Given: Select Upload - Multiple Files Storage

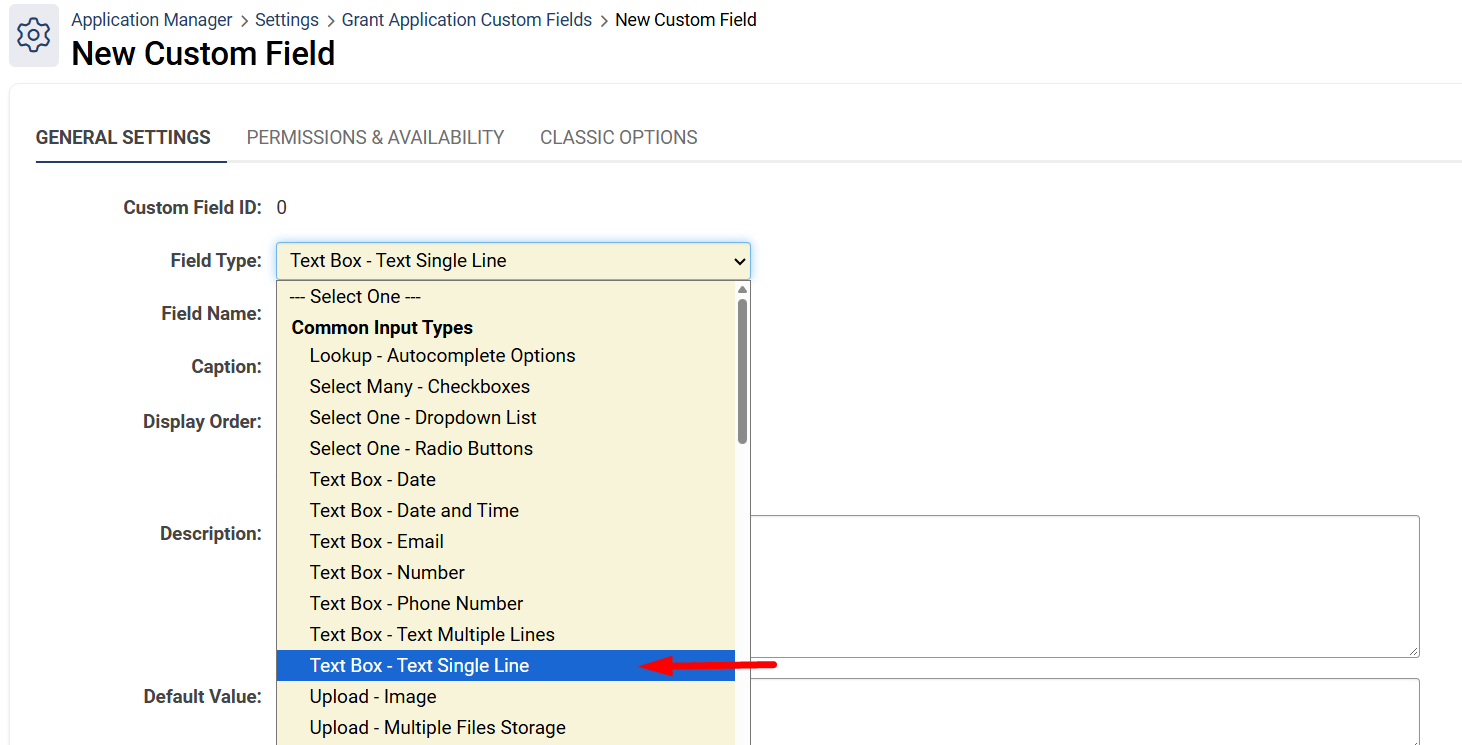Looking at the screenshot, I should [x=506, y=728].
